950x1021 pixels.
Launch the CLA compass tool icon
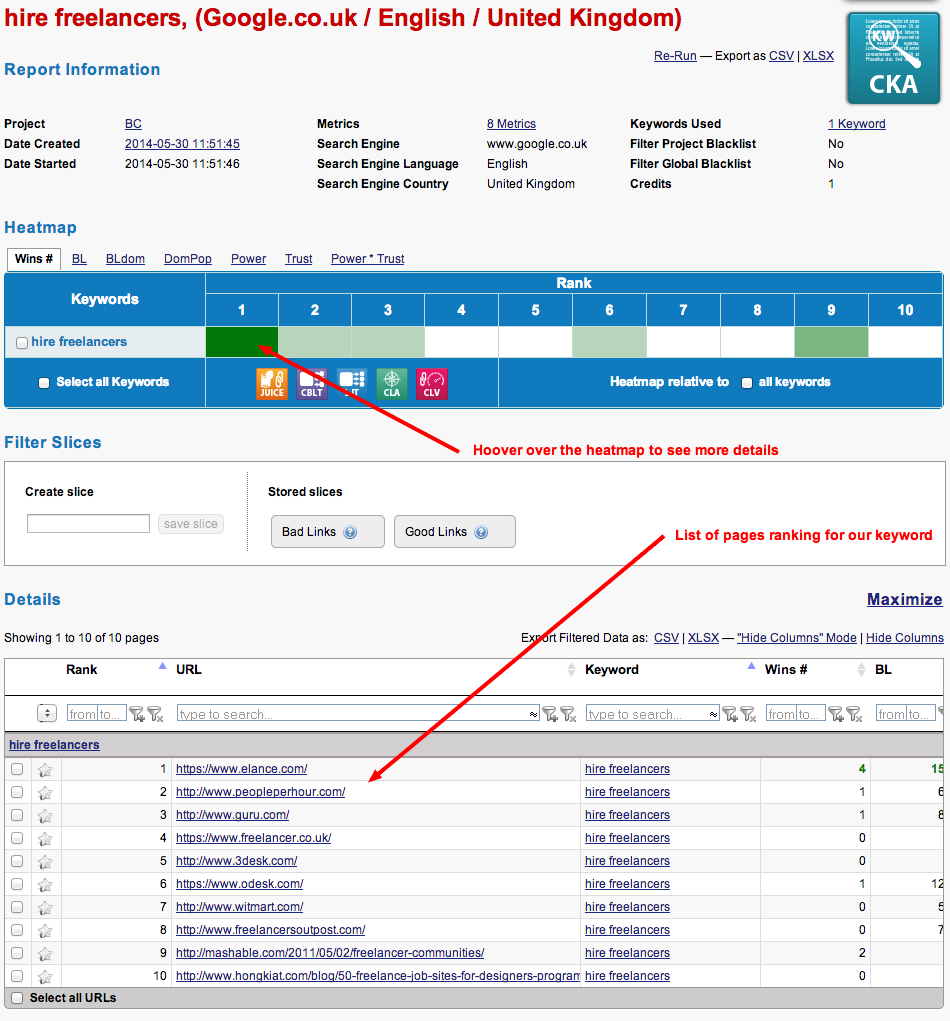391,384
